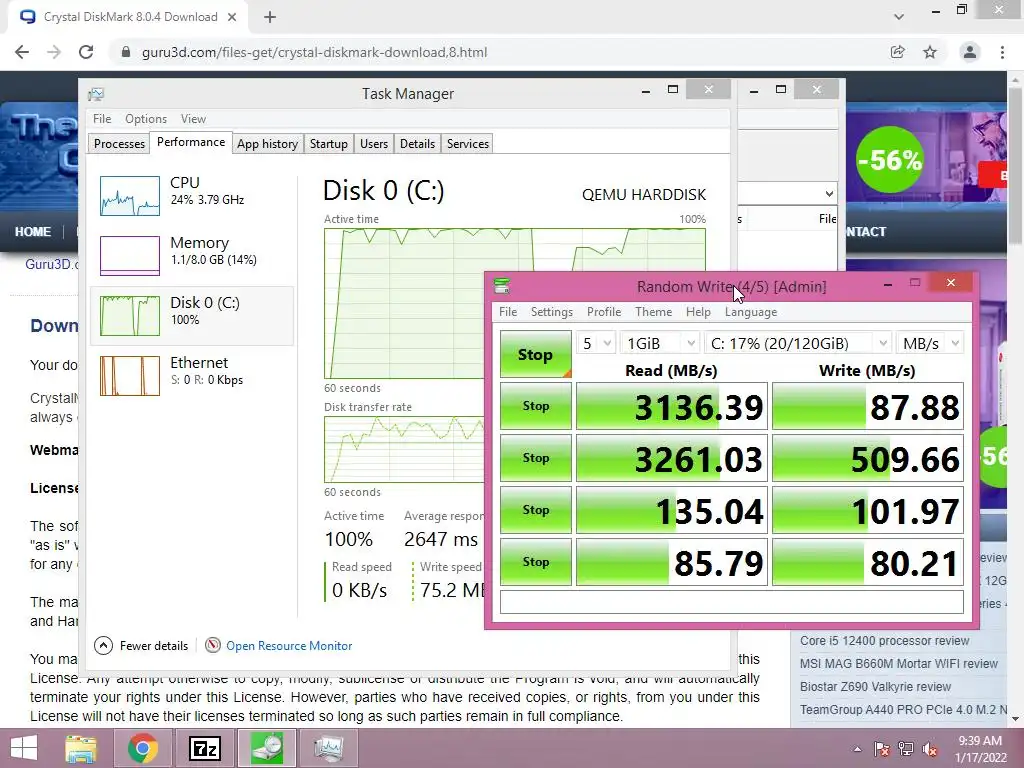Switch to the App history tab
Image resolution: width=1024 pixels, height=768 pixels.
[x=267, y=144]
